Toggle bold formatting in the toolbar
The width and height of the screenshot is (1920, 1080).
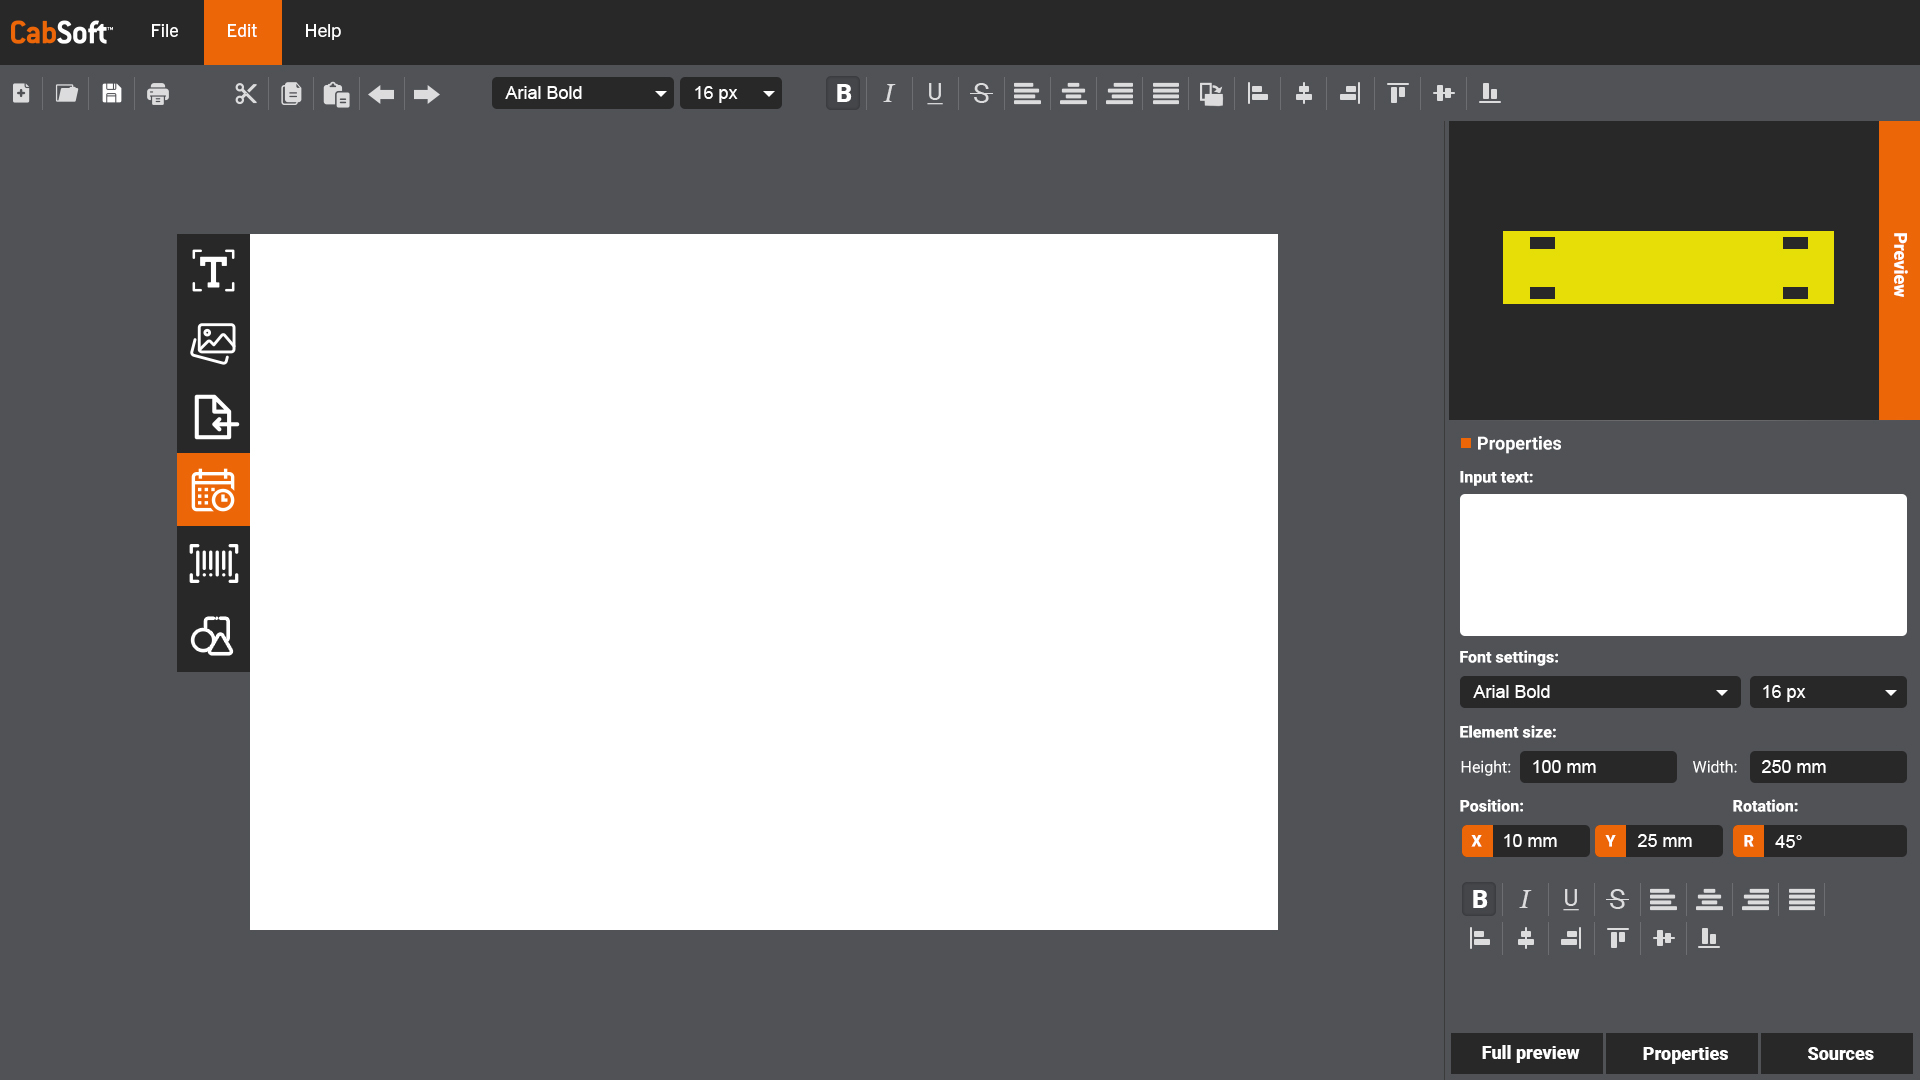coord(842,93)
